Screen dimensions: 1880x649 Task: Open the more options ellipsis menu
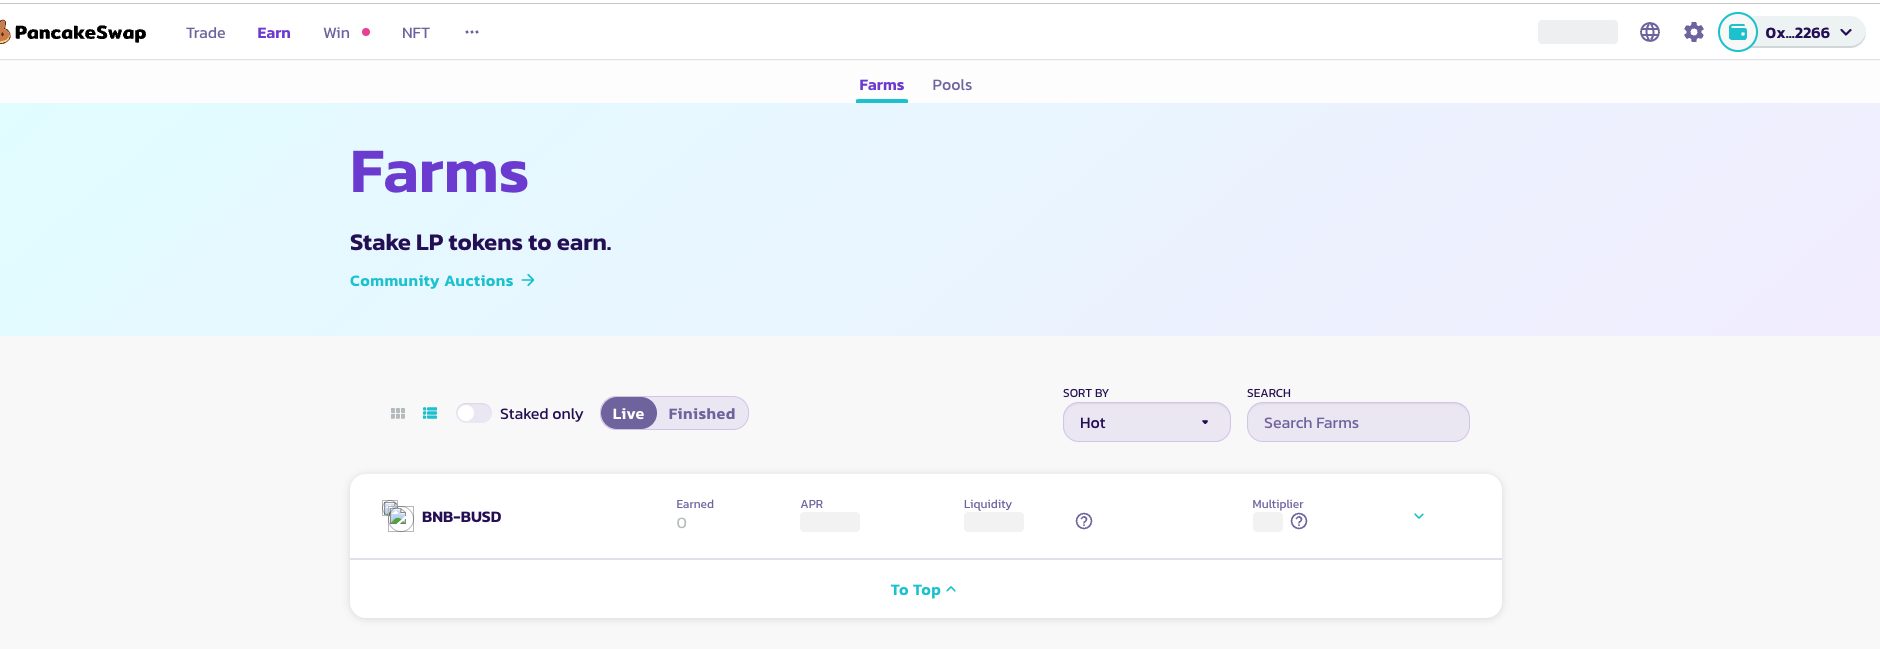click(x=472, y=32)
